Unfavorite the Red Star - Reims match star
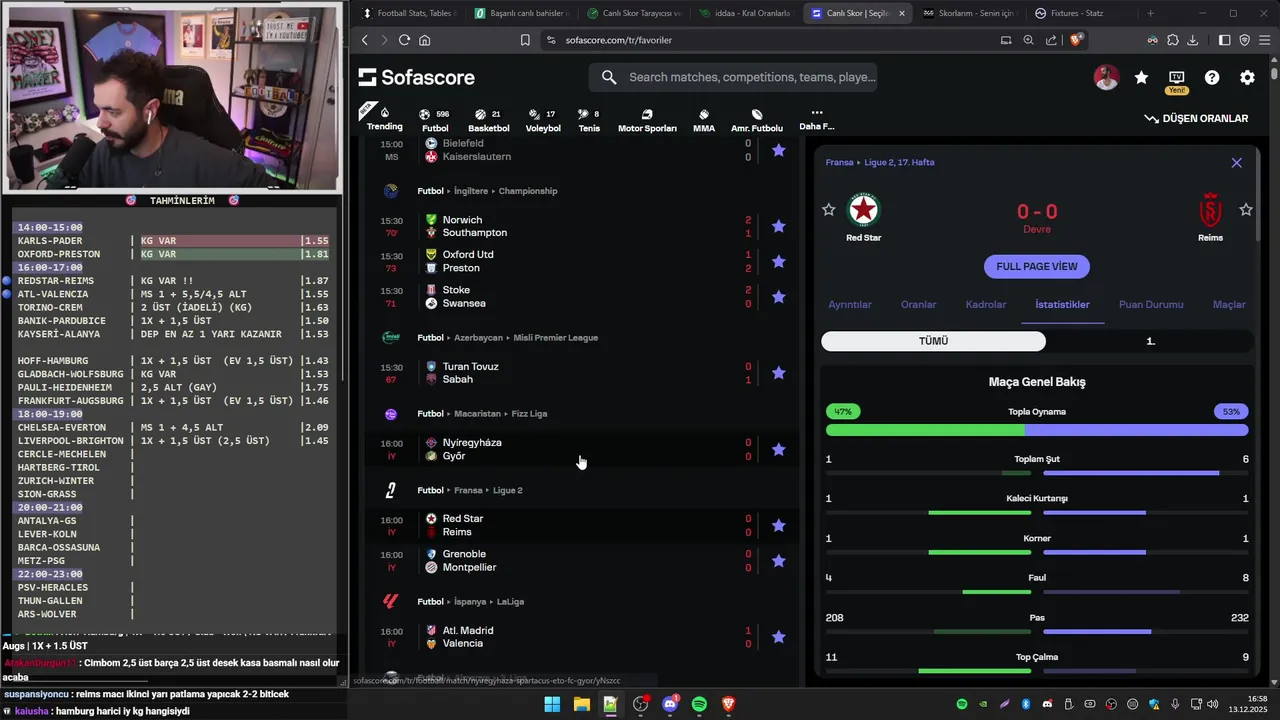 (x=779, y=525)
